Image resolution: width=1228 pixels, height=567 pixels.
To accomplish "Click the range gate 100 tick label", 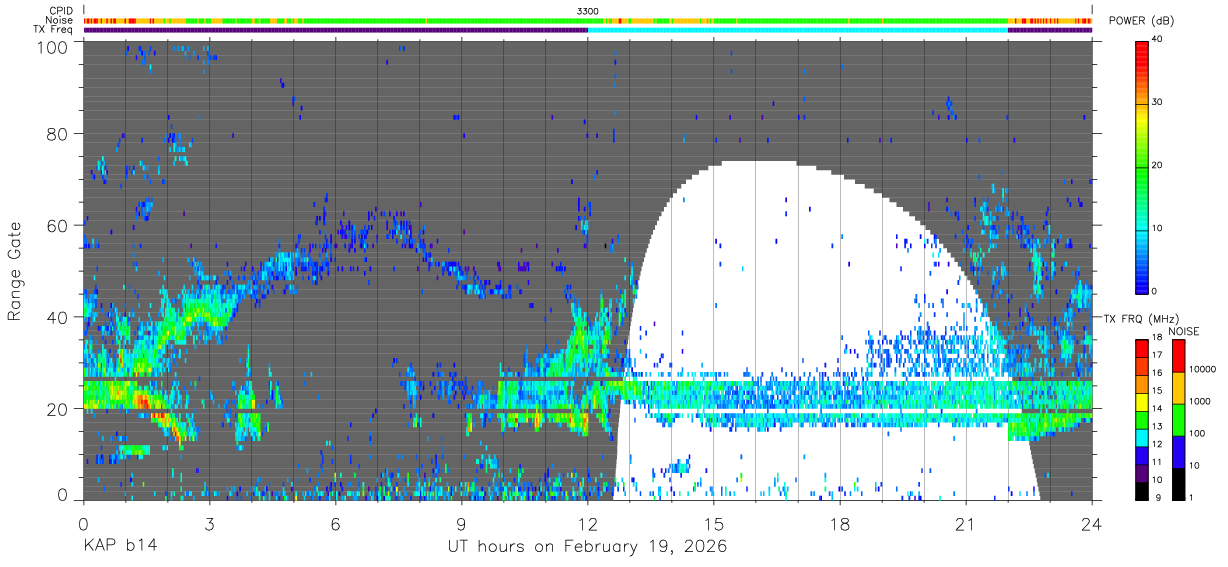I will pos(54,47).
